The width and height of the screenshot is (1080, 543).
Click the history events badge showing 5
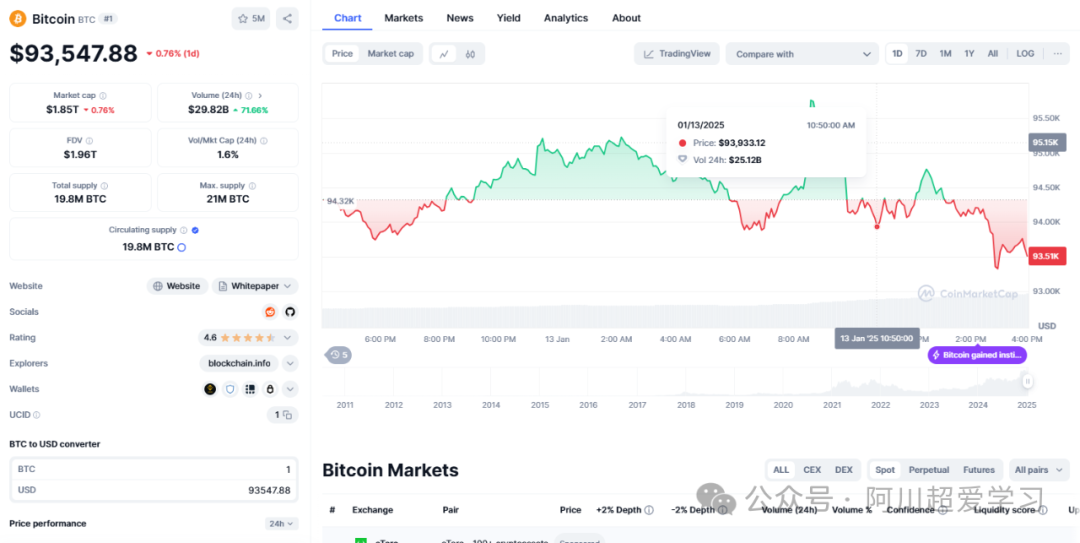339,355
